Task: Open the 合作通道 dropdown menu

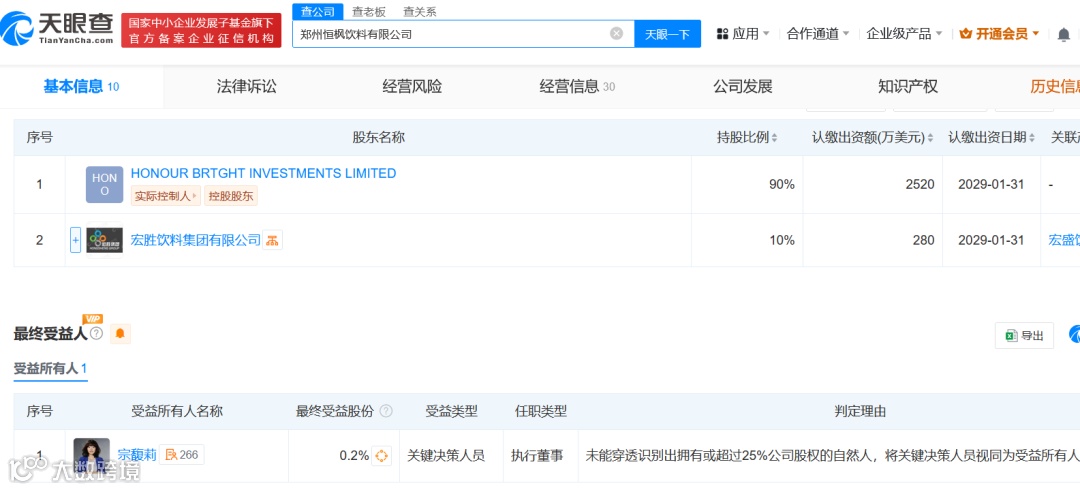Action: click(x=818, y=34)
